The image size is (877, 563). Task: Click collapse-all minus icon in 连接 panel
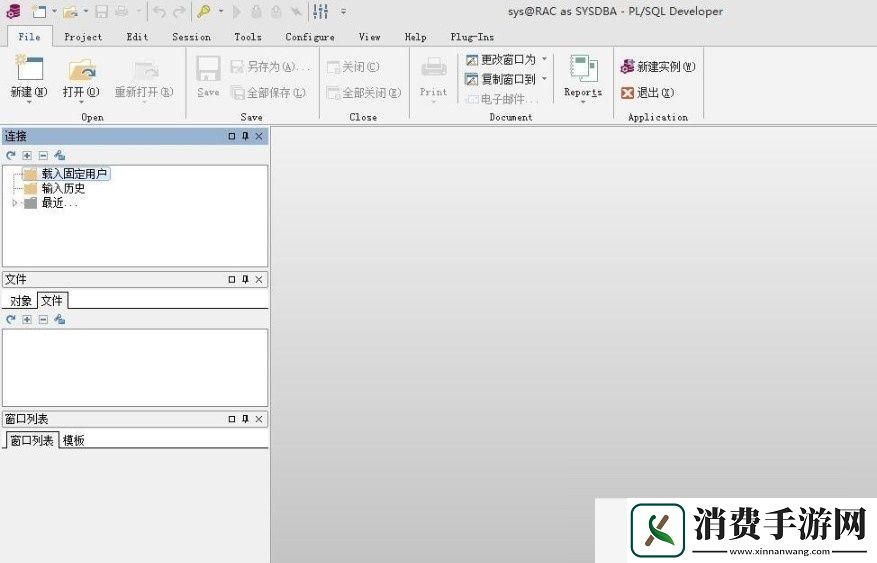click(x=43, y=155)
